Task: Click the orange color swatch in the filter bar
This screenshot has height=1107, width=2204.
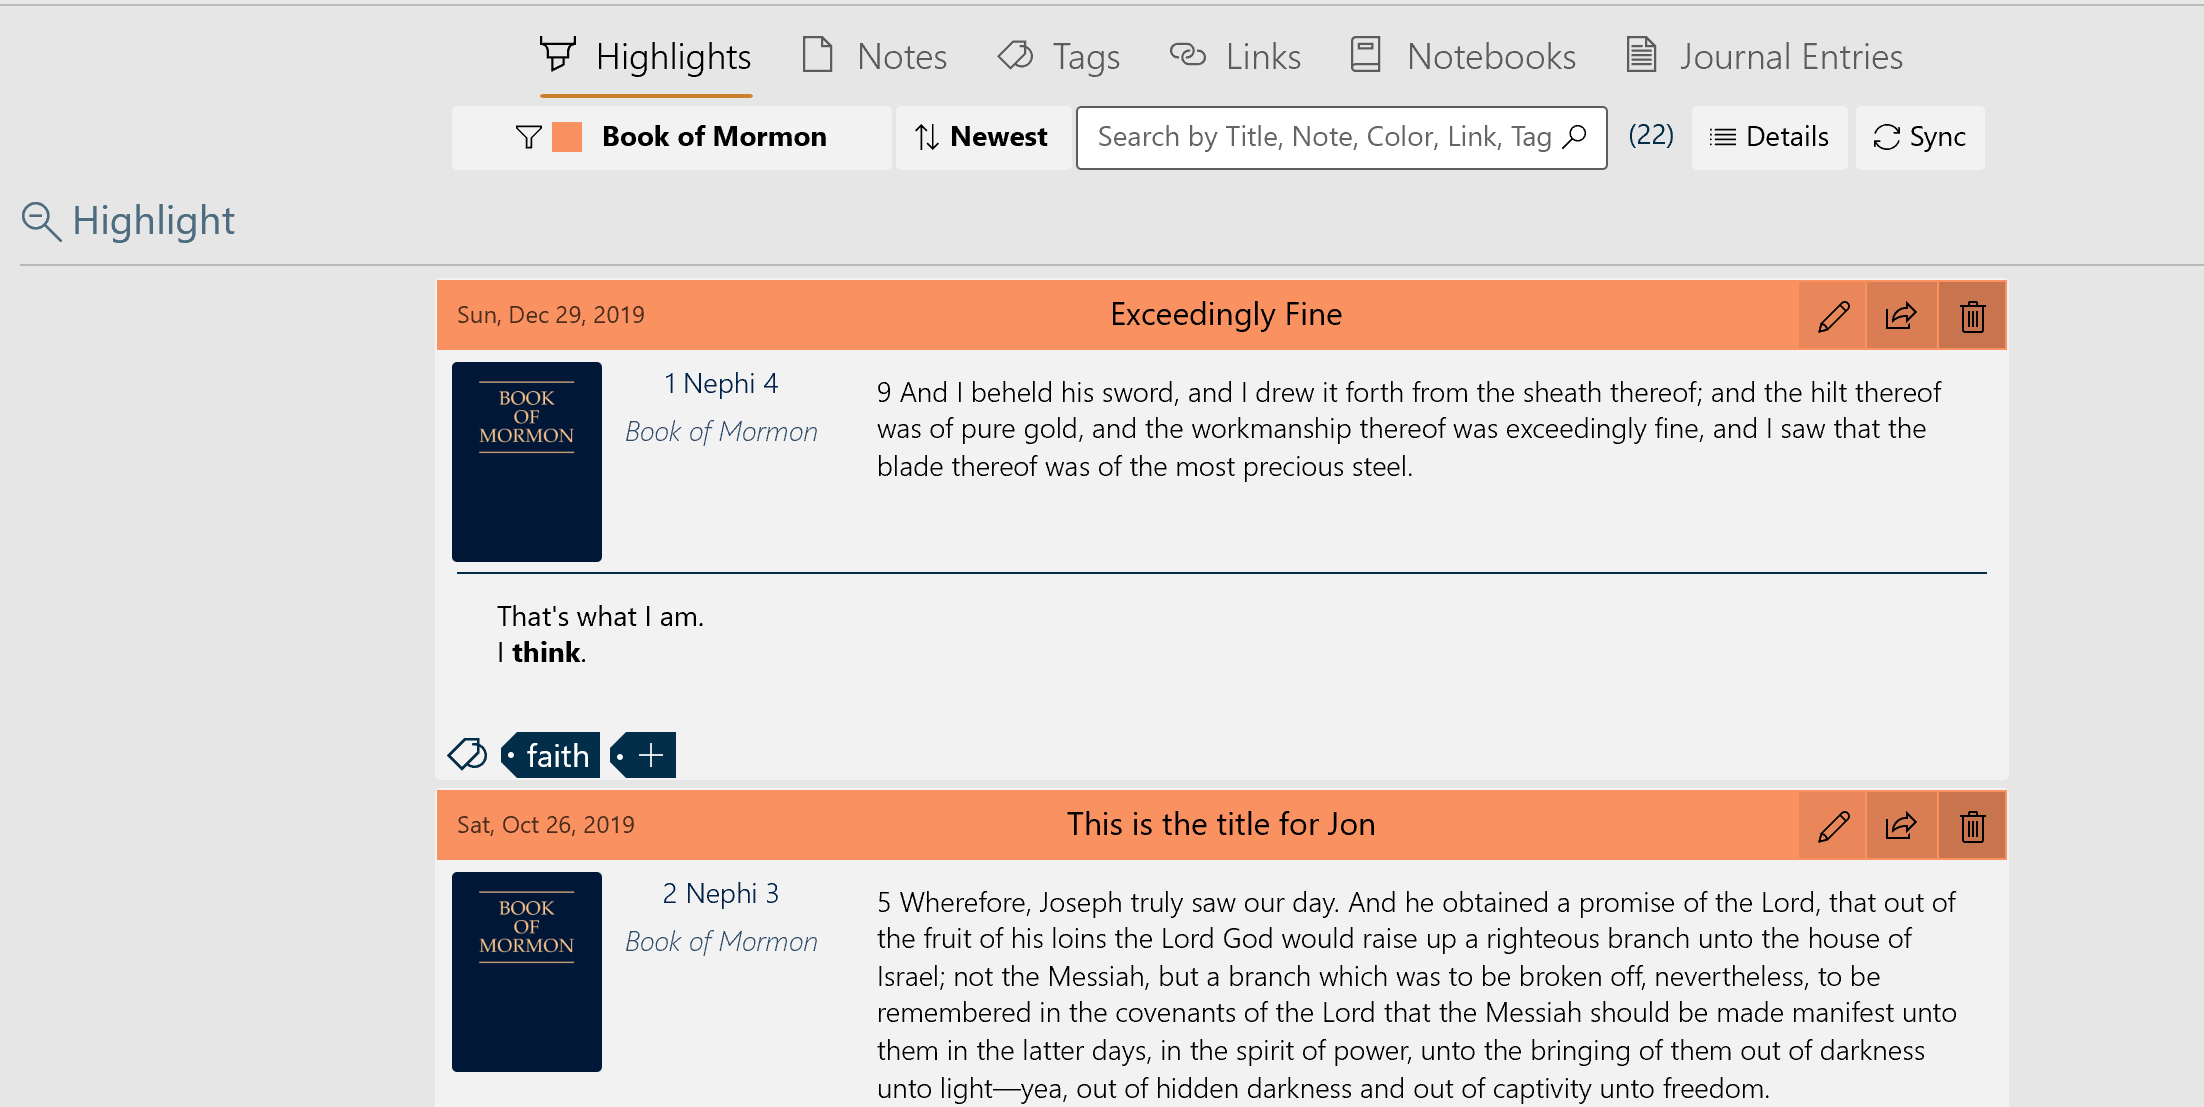Action: click(x=566, y=137)
